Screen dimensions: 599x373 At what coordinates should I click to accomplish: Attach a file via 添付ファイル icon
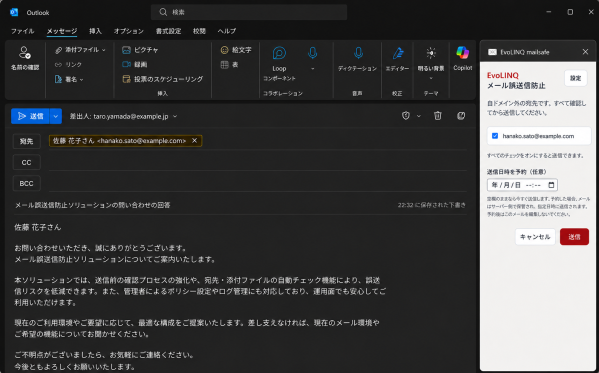coord(58,50)
